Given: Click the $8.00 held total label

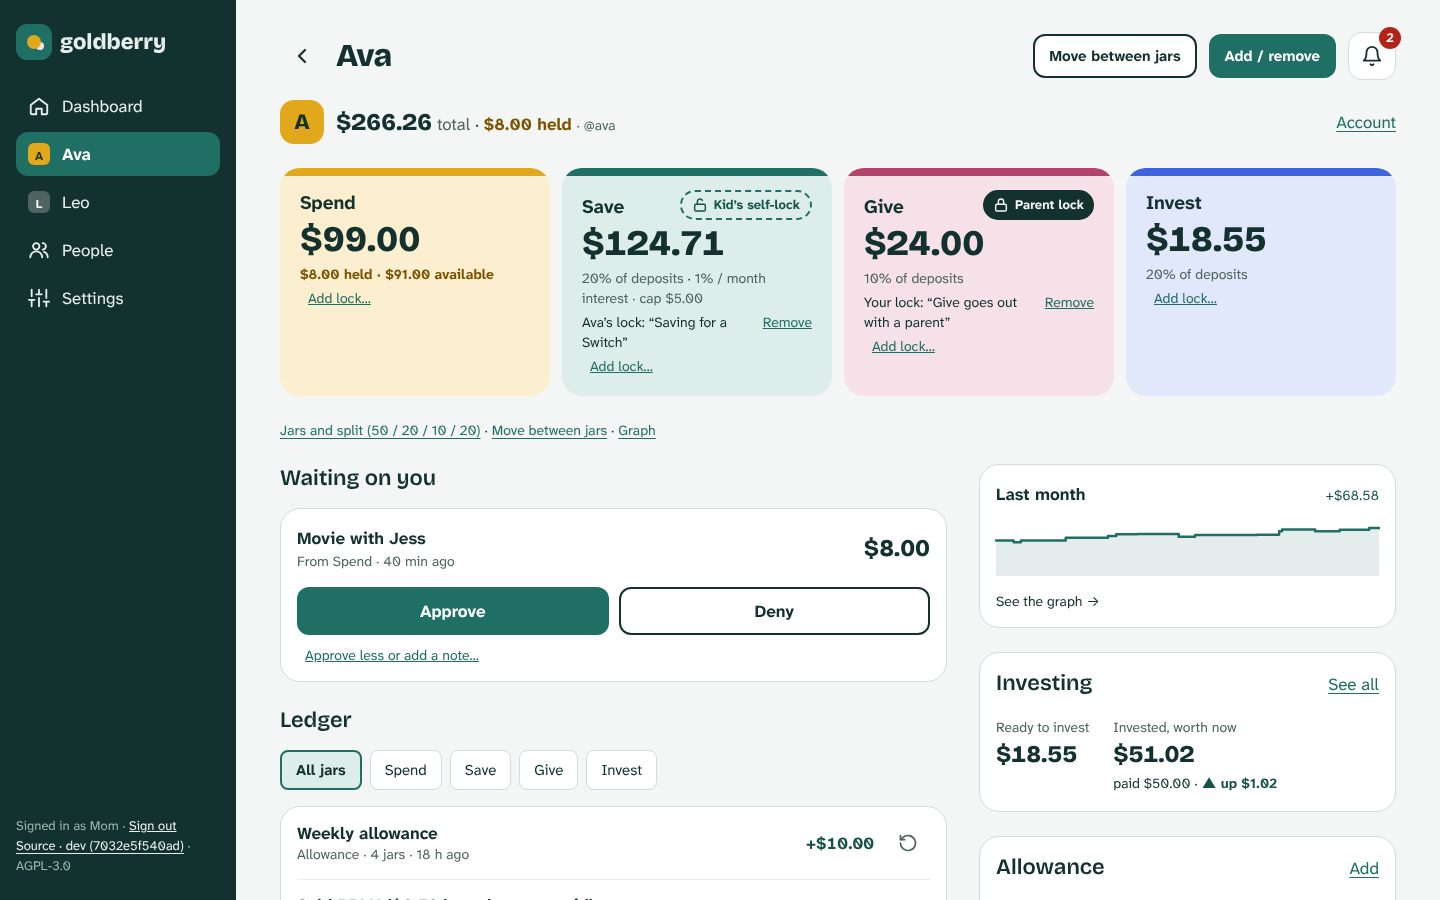Looking at the screenshot, I should [x=528, y=124].
